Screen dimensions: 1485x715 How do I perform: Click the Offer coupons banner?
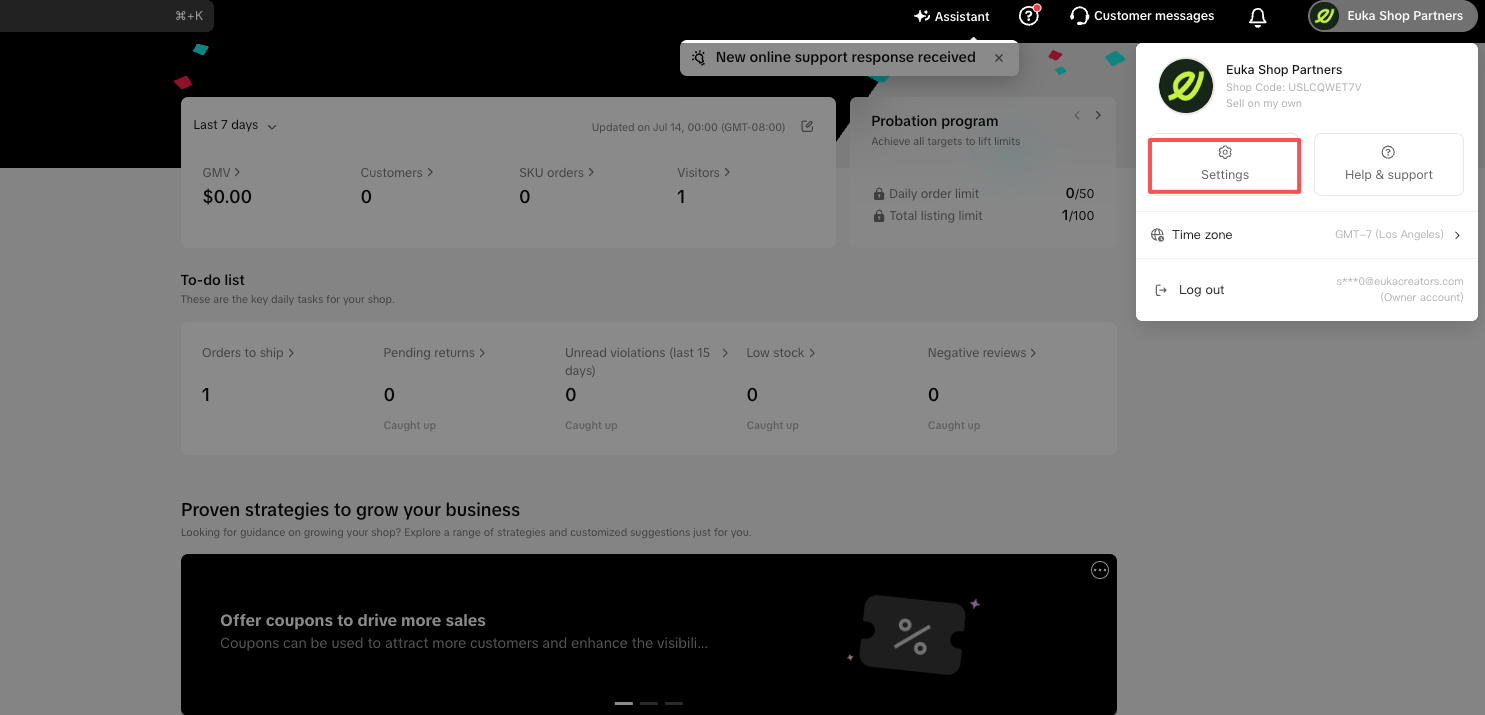pos(648,634)
